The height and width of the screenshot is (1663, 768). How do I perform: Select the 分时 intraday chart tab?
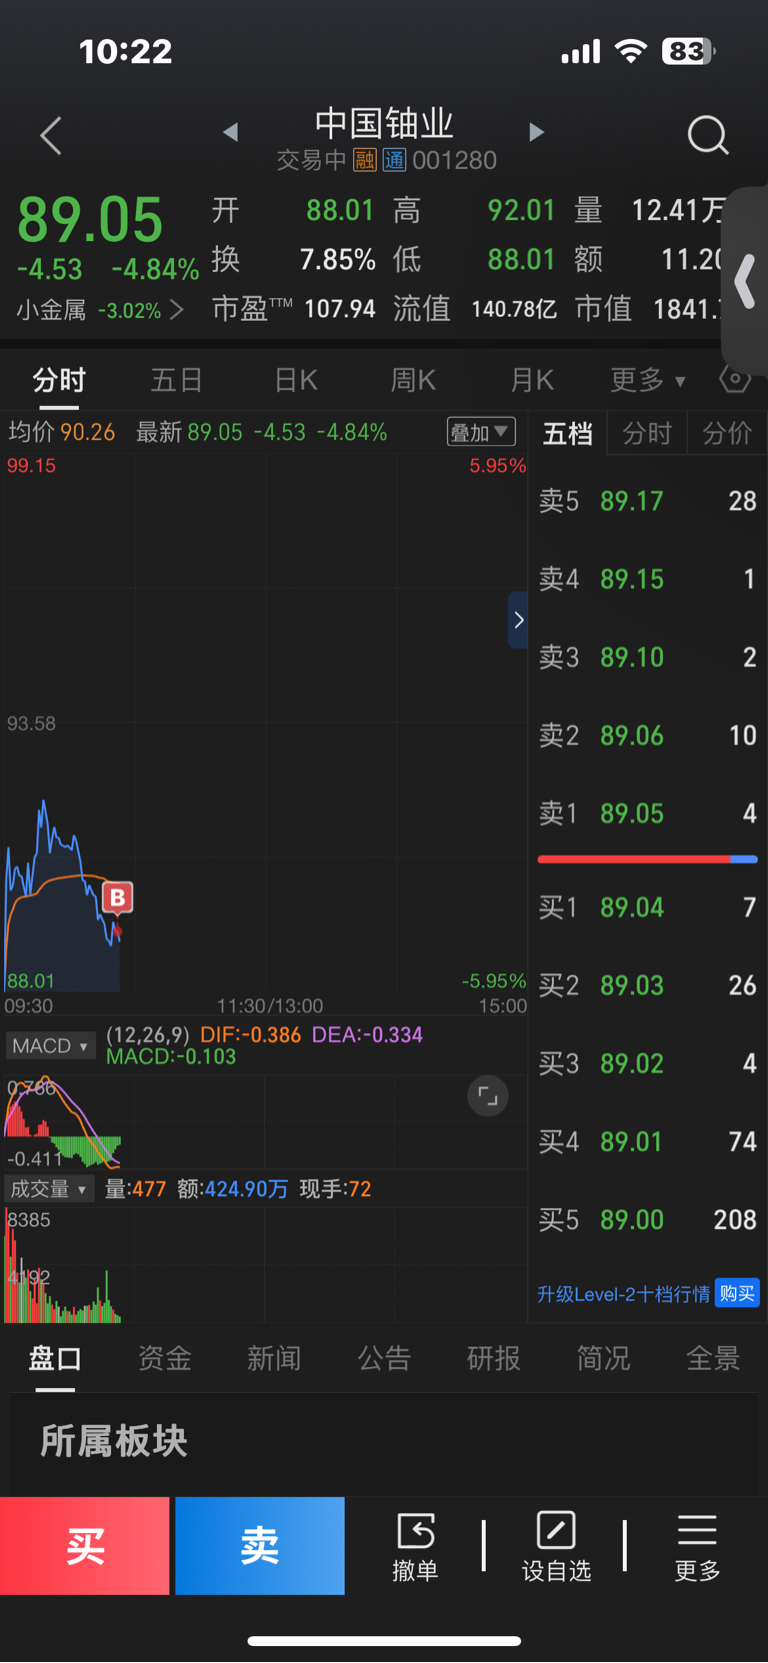(x=59, y=380)
